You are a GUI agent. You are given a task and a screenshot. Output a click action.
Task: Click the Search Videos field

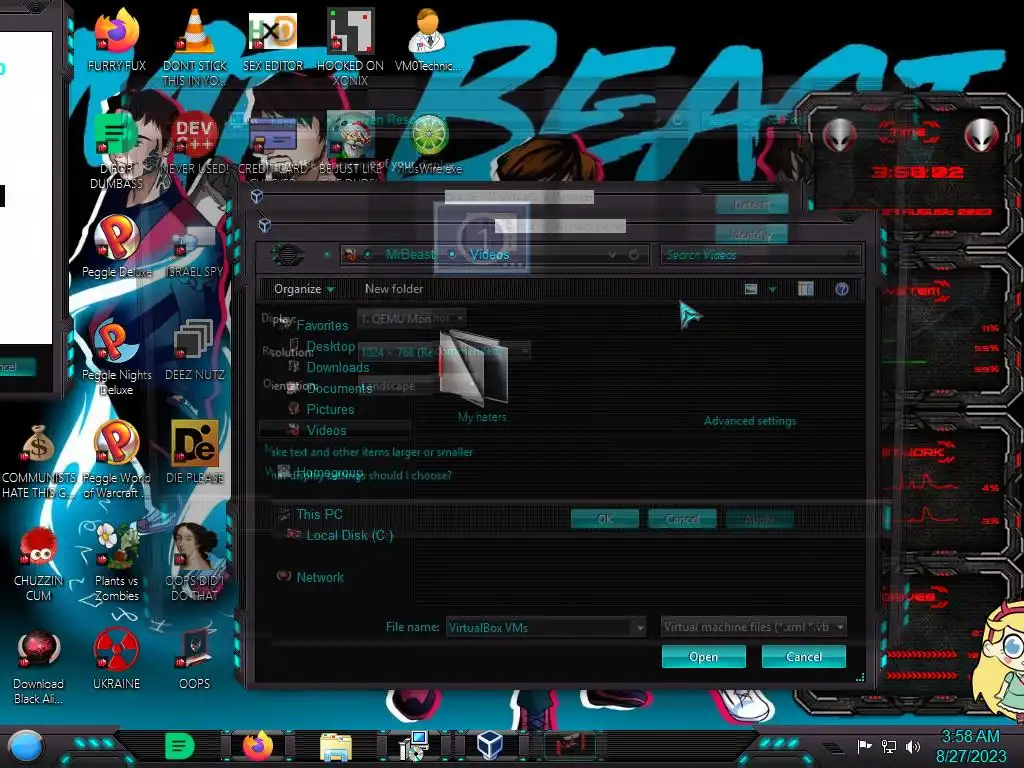(x=761, y=255)
